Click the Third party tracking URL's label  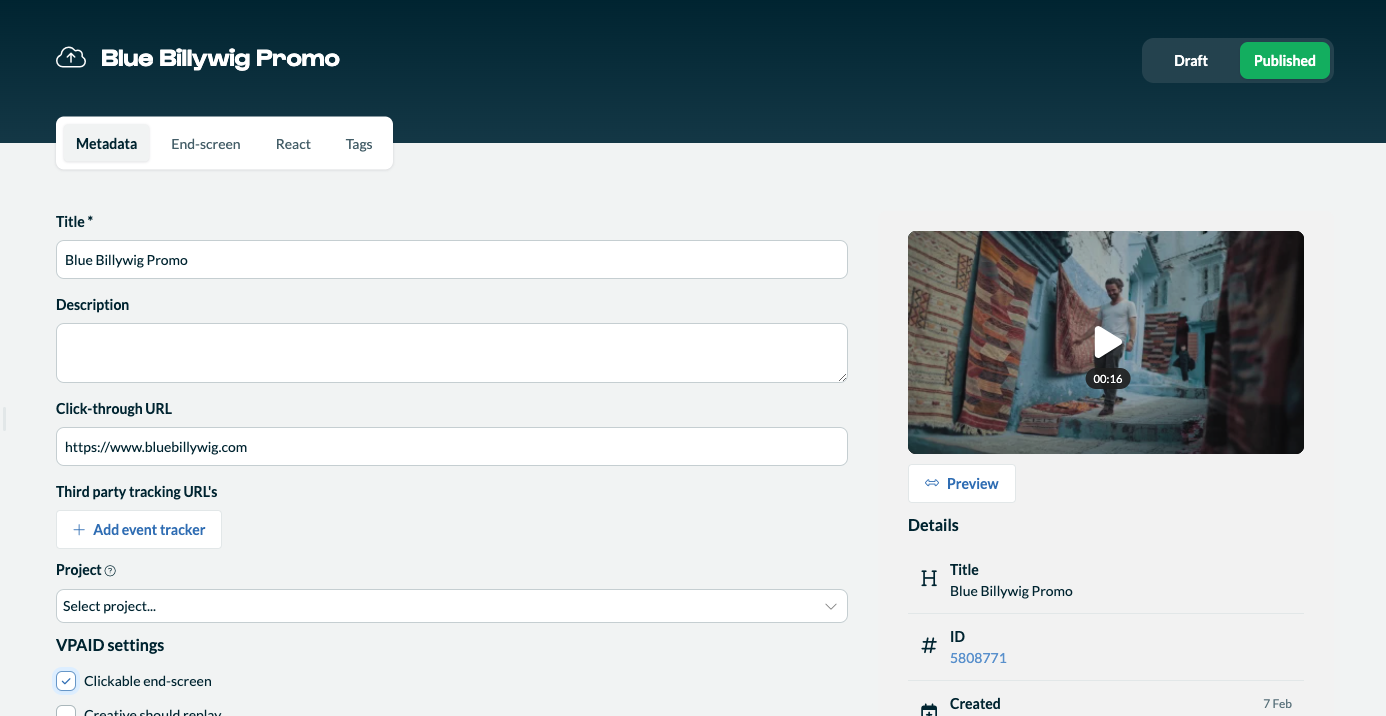click(137, 492)
